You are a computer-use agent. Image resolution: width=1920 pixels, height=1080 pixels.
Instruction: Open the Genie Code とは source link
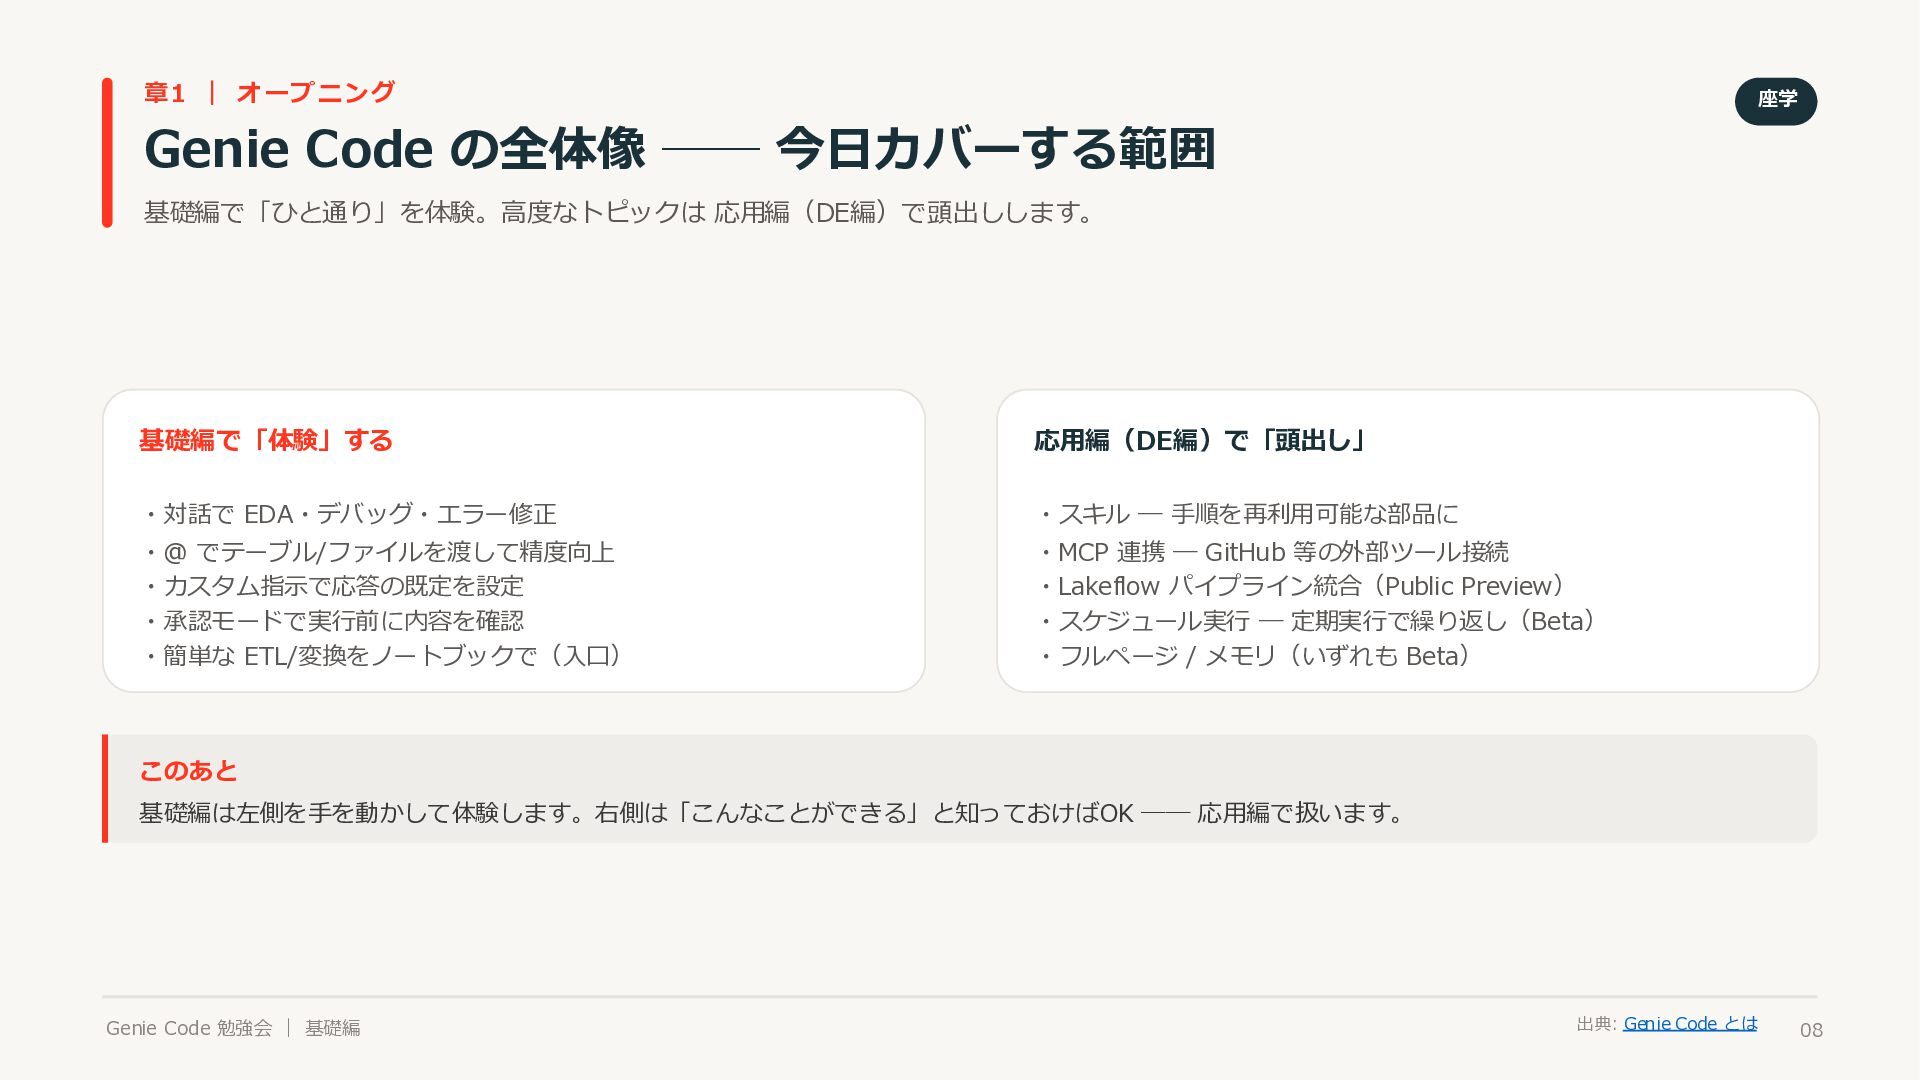click(x=1690, y=1023)
